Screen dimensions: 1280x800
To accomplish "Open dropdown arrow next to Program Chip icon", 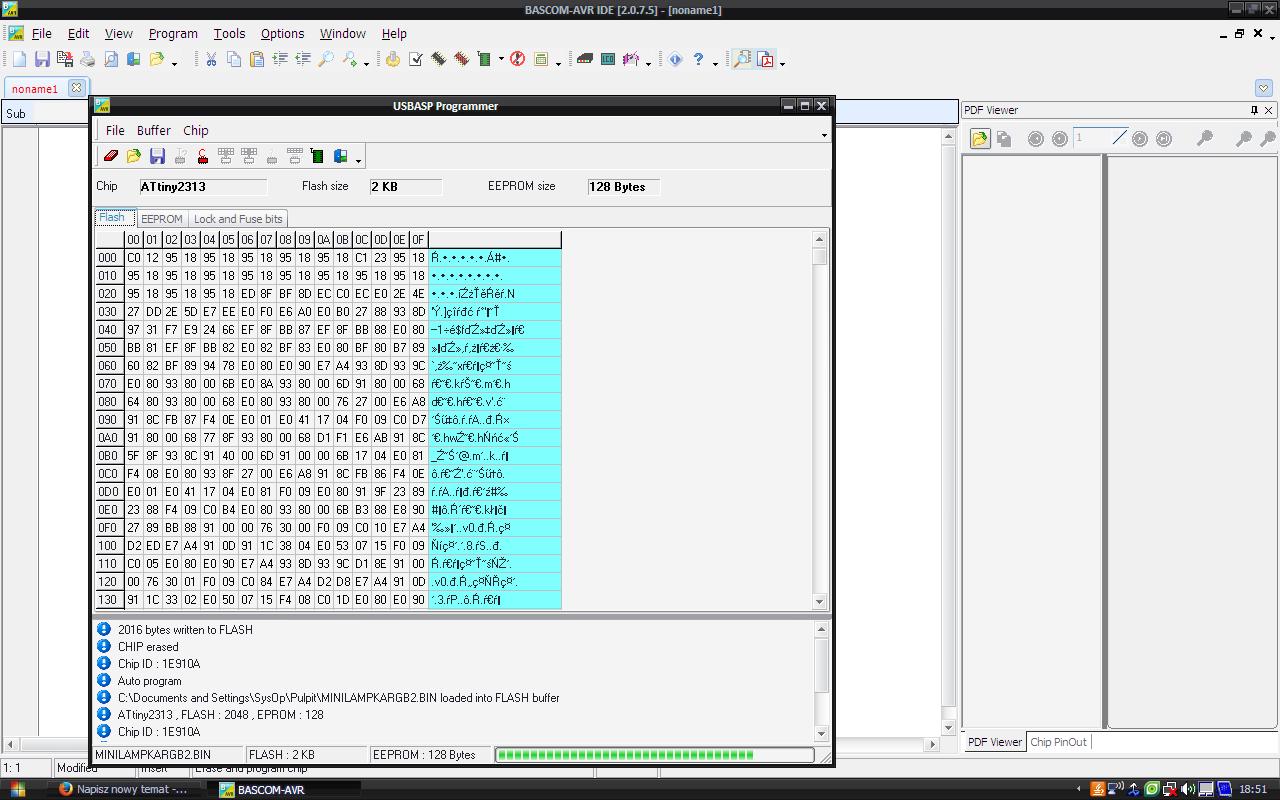I will pos(500,60).
